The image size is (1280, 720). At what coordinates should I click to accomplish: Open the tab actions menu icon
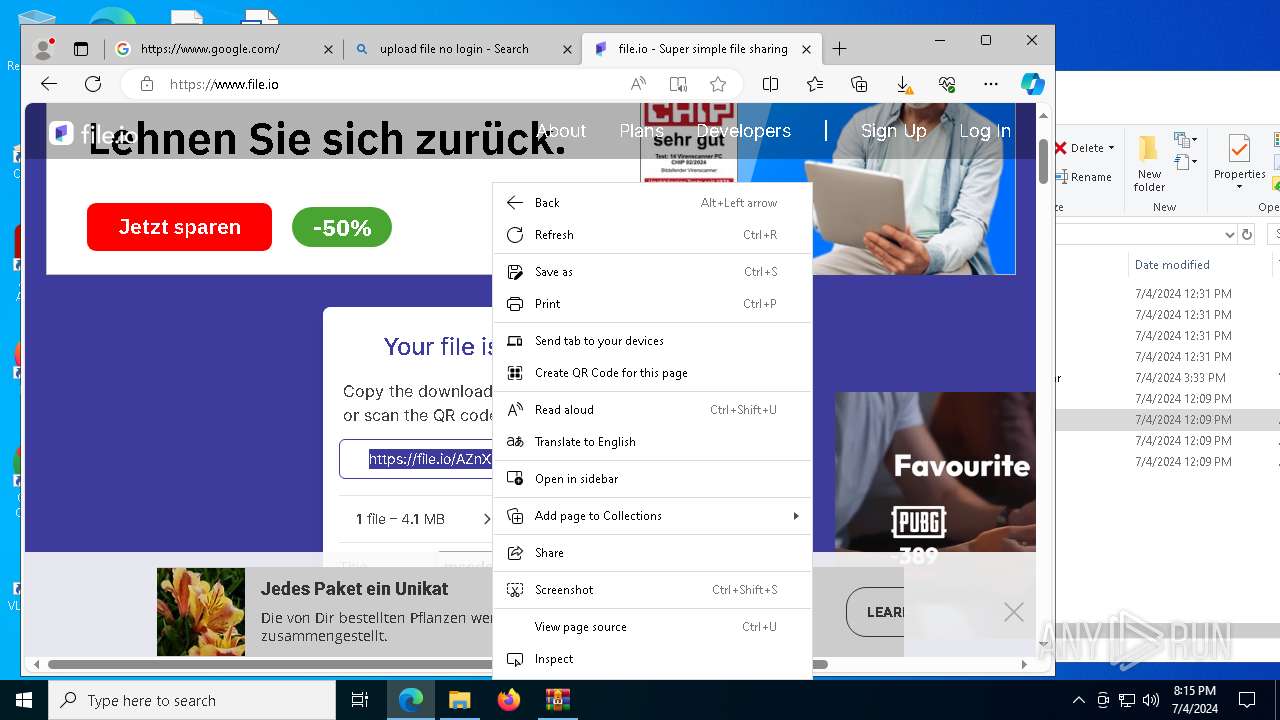tap(81, 48)
